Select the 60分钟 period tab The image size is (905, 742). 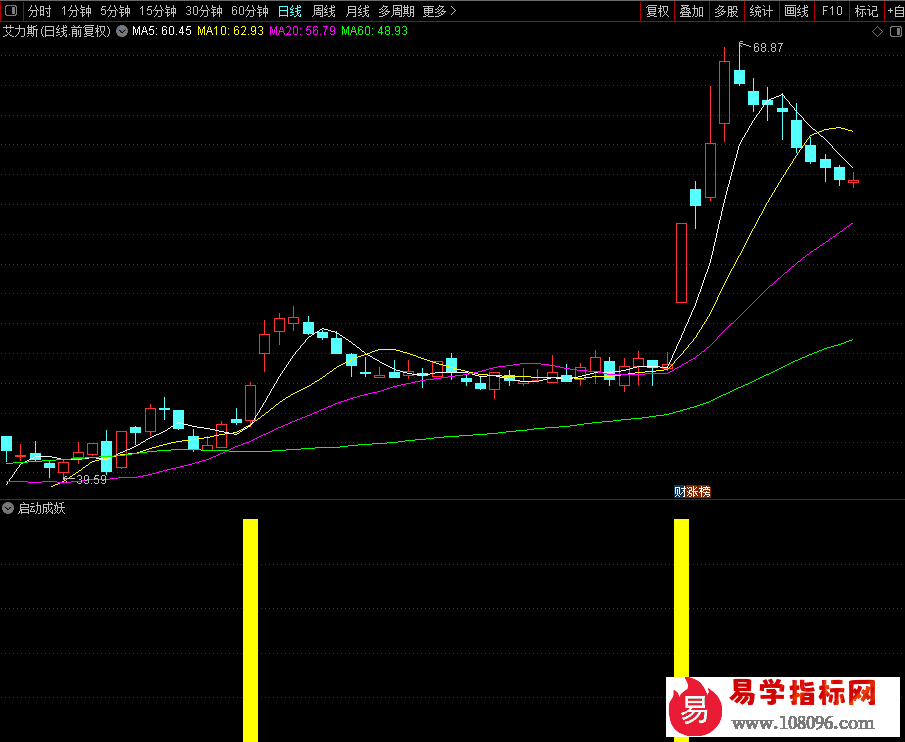pyautogui.click(x=249, y=11)
